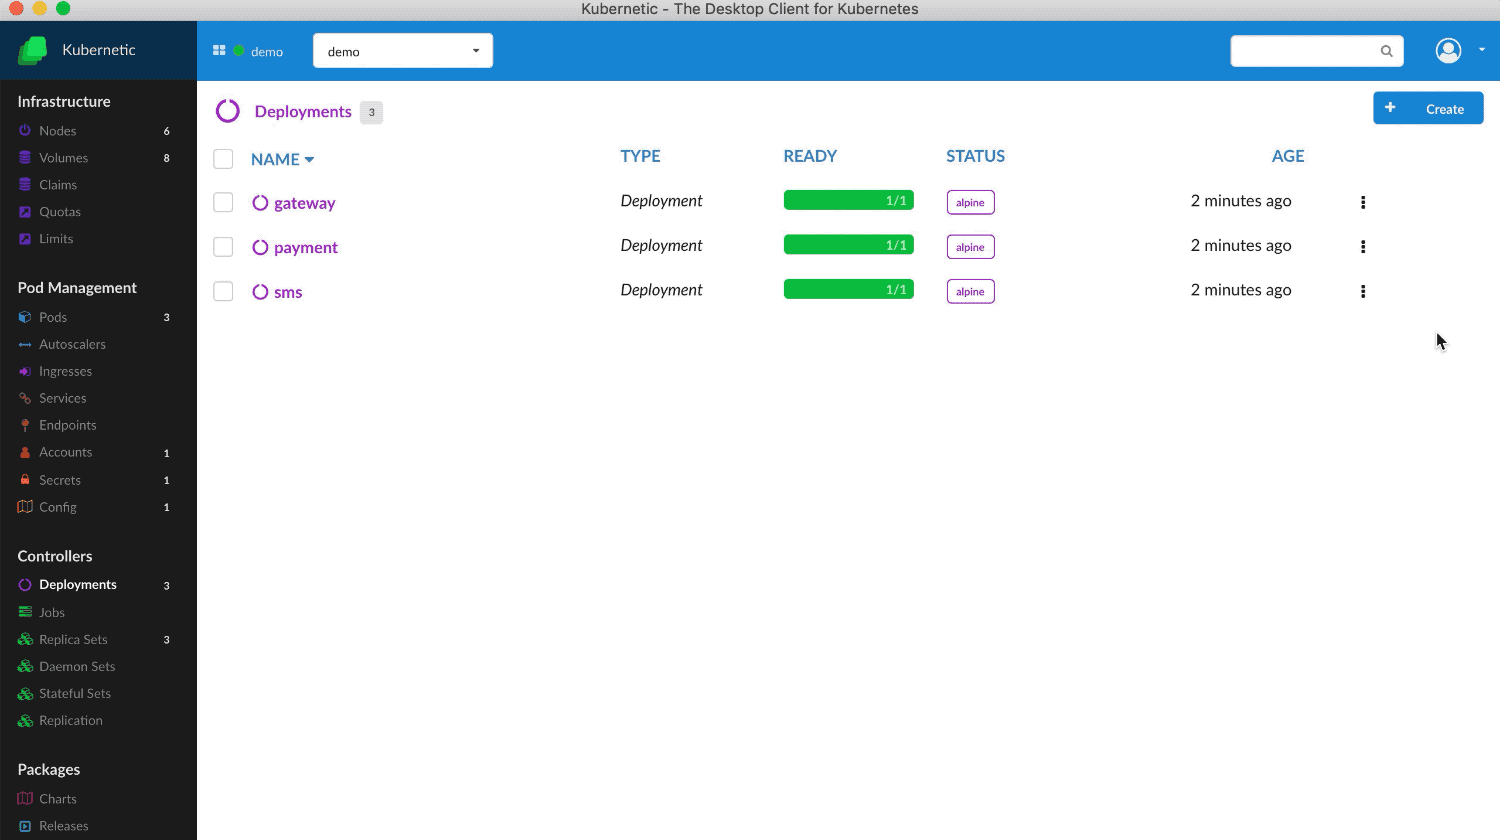The width and height of the screenshot is (1500, 840).
Task: Open the sms row three-dot menu
Action: pyautogui.click(x=1362, y=292)
